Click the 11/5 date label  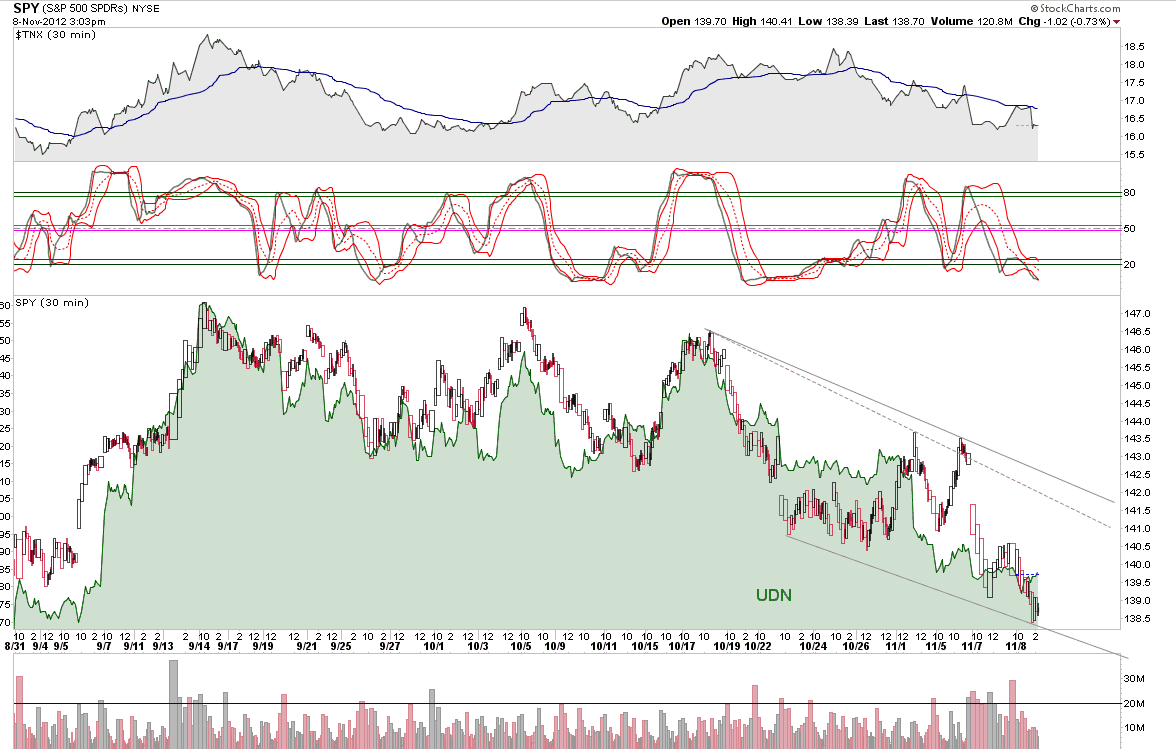coord(936,646)
